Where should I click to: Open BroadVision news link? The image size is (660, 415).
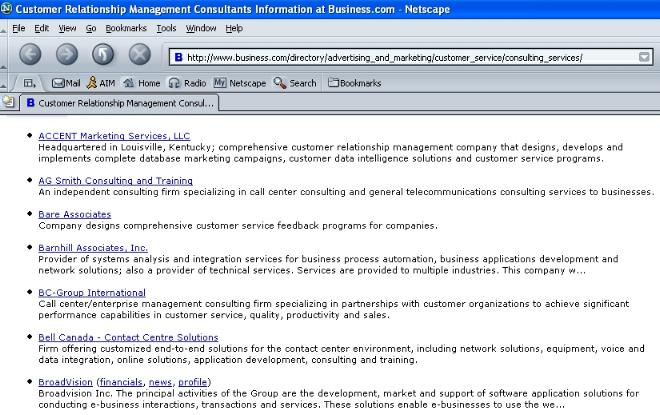pyautogui.click(x=160, y=382)
